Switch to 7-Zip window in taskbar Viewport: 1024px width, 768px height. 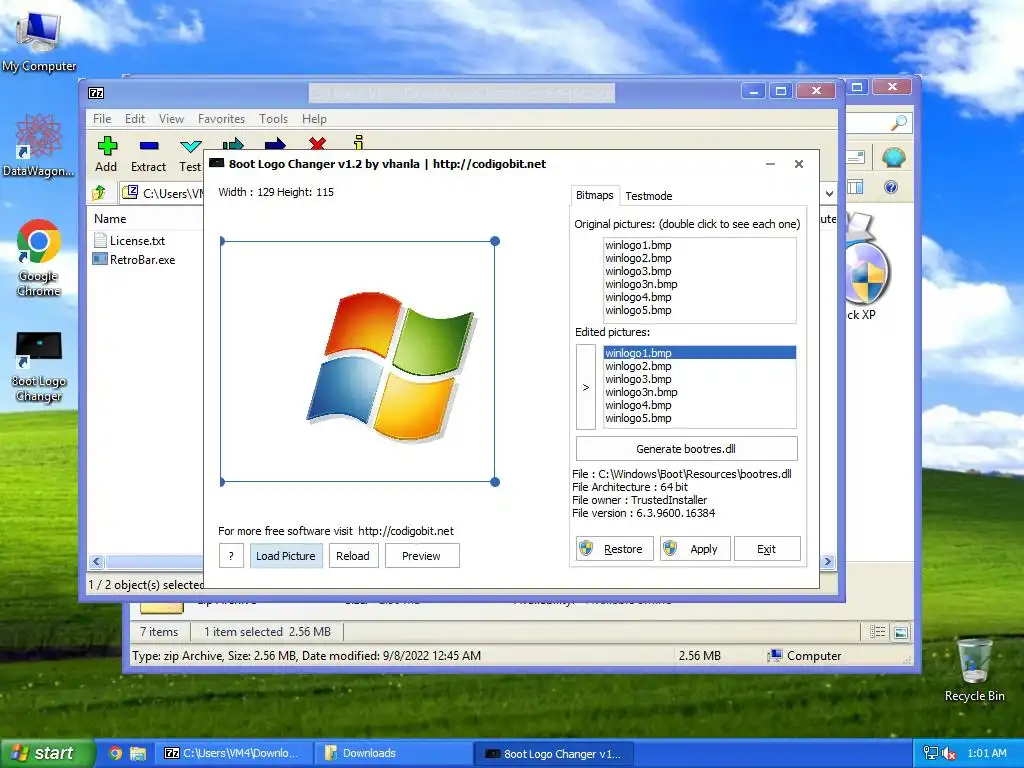point(234,753)
